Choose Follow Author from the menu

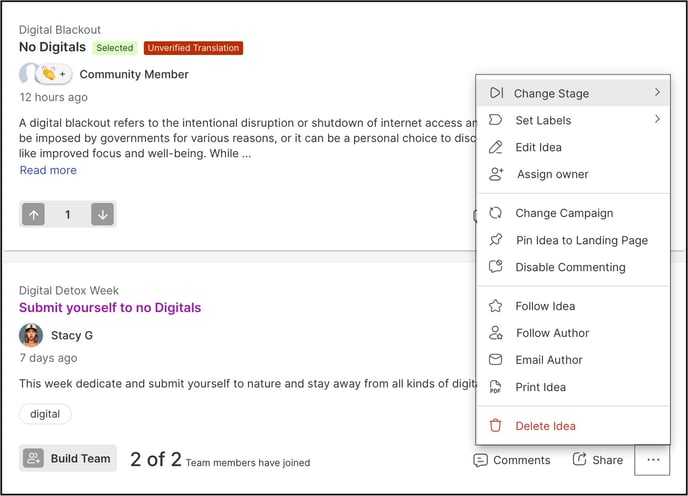click(573, 333)
